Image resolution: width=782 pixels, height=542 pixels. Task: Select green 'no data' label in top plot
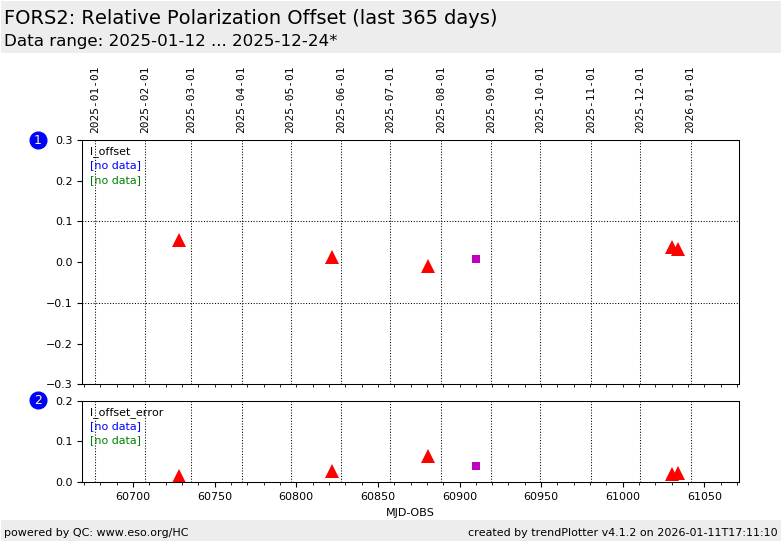coord(115,180)
